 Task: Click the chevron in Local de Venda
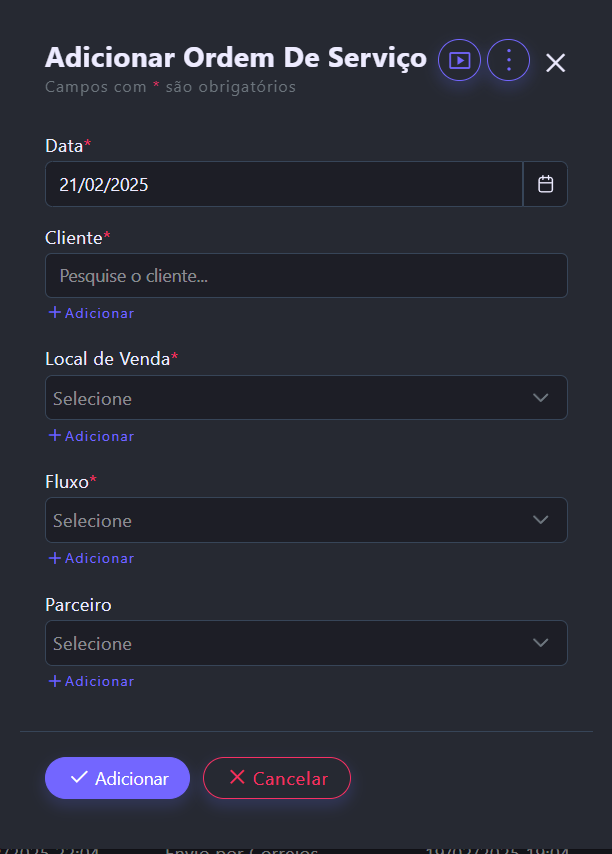[x=541, y=398]
